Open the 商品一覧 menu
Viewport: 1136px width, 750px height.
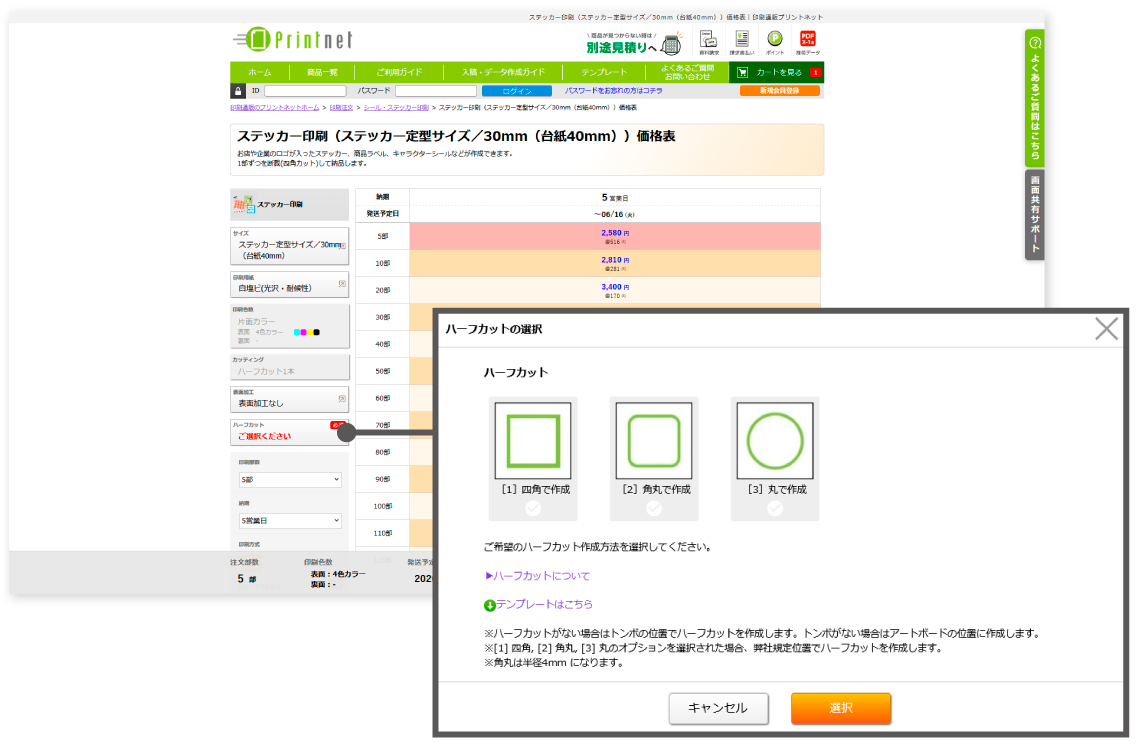pos(322,72)
